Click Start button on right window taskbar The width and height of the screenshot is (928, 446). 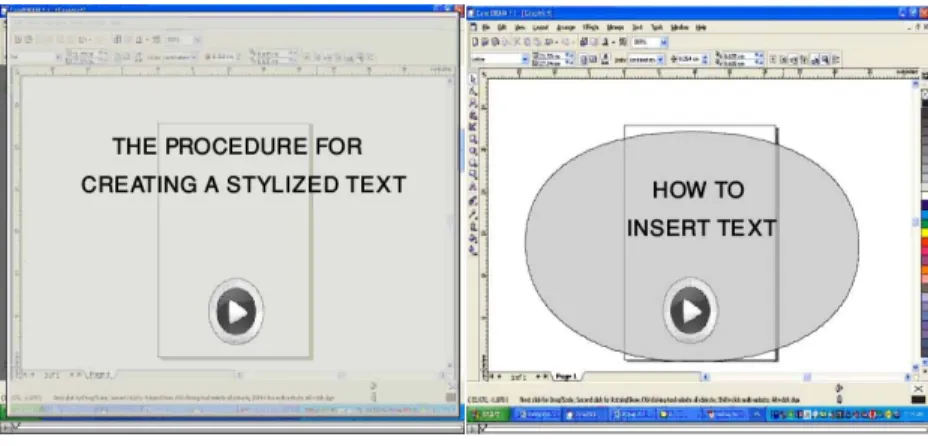pos(489,414)
